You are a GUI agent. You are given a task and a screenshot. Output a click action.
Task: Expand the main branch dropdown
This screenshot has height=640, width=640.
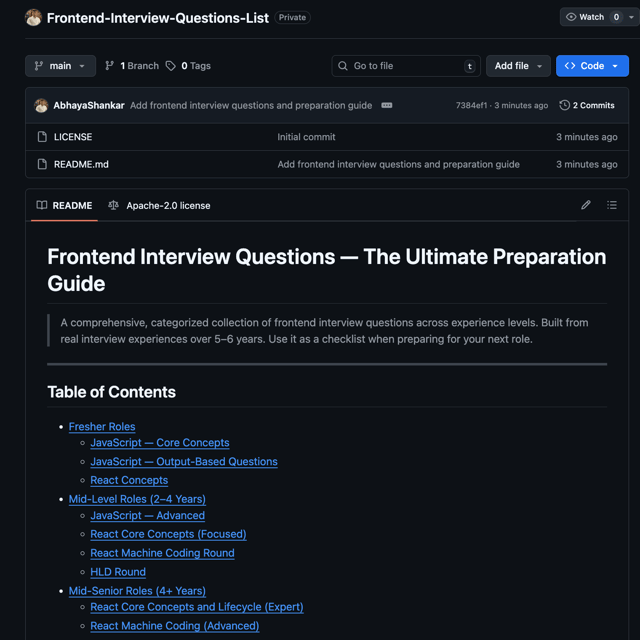(60, 66)
